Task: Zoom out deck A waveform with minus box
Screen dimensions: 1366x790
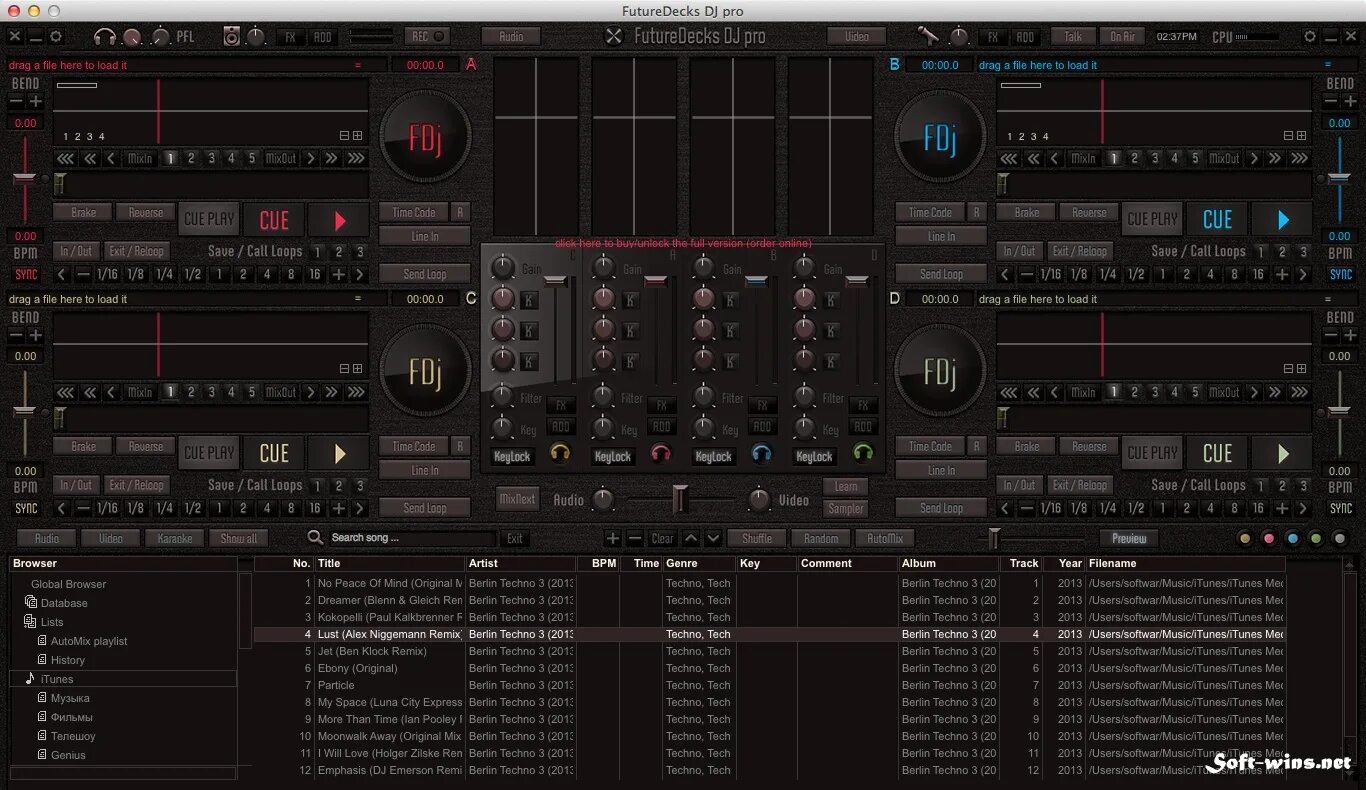Action: pyautogui.click(x=345, y=136)
